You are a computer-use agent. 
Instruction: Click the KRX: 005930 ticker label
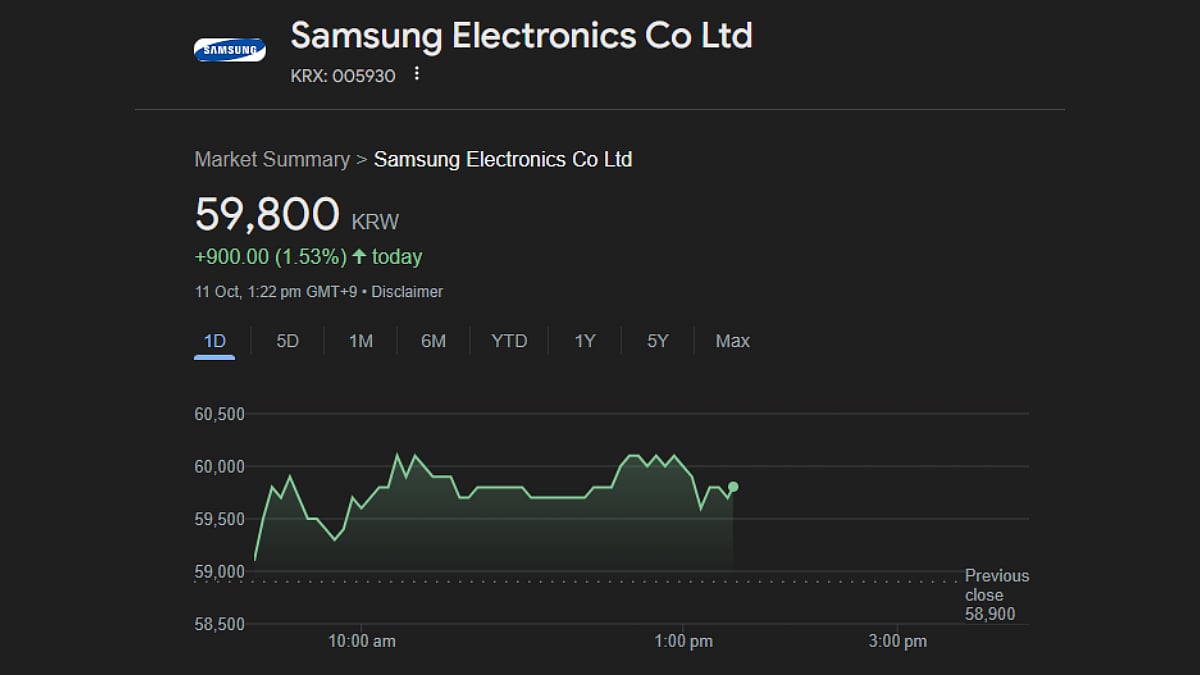343,75
